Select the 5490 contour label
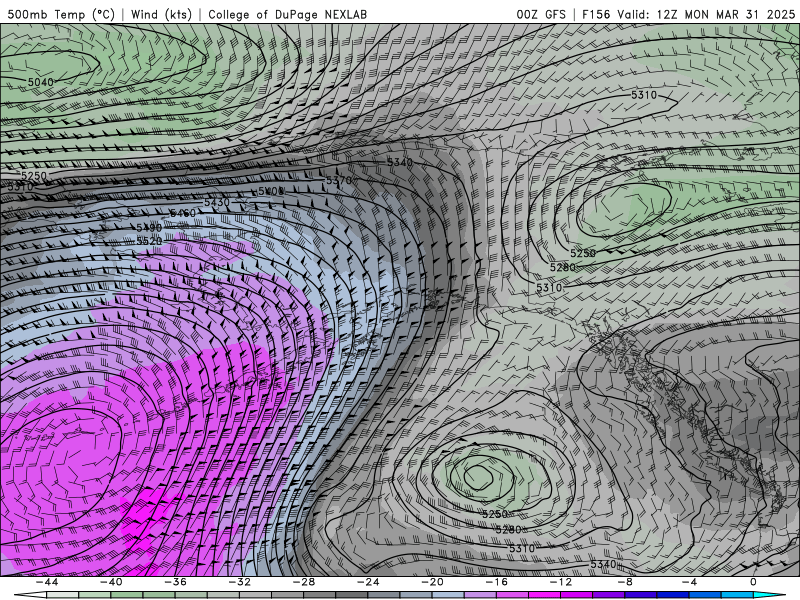800x600 pixels. [149, 228]
